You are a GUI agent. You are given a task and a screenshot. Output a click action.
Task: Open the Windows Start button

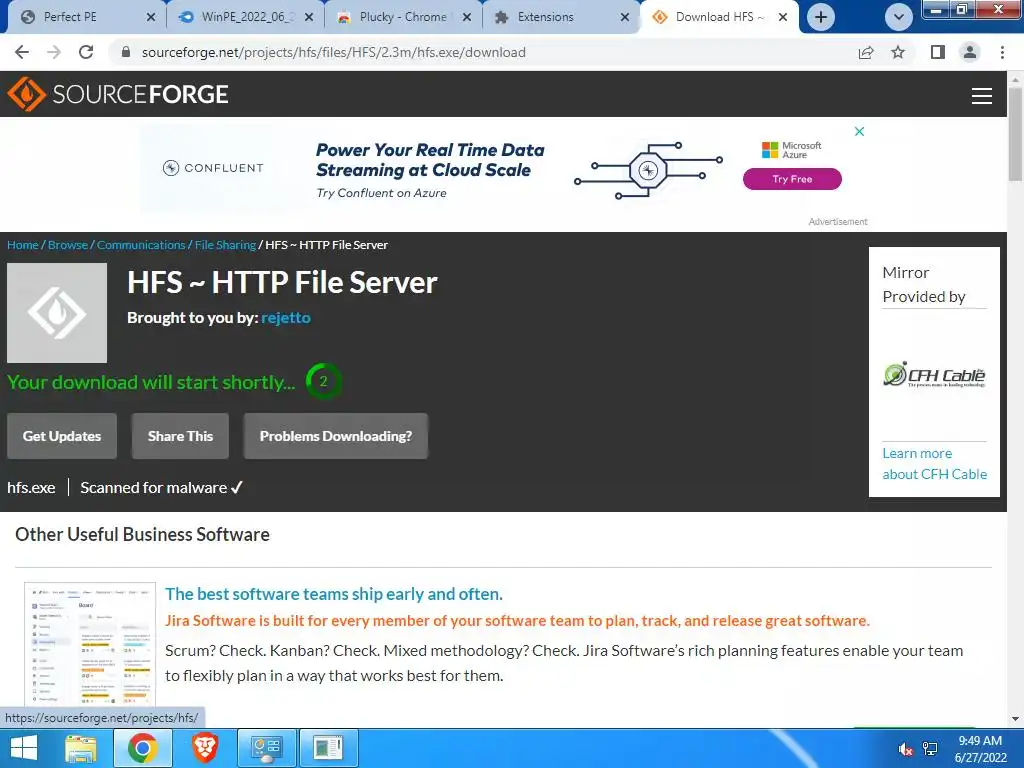[24, 748]
